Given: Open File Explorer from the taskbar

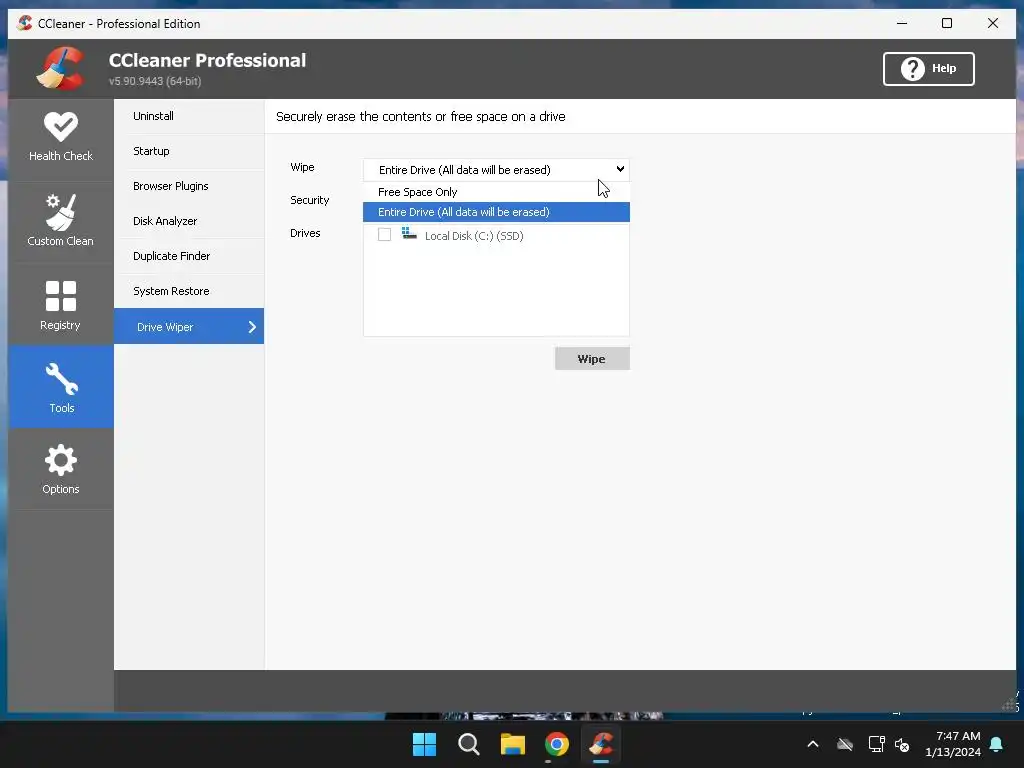Looking at the screenshot, I should click(x=513, y=744).
